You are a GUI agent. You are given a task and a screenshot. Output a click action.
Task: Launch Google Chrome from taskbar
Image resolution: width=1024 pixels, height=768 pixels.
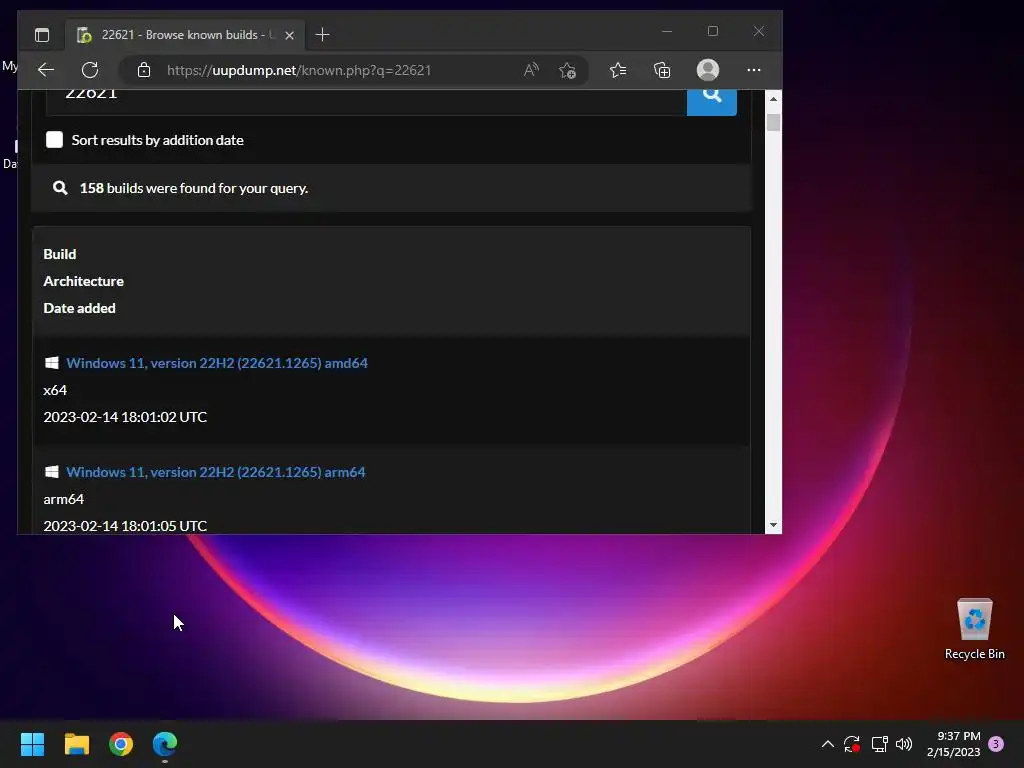coord(121,744)
